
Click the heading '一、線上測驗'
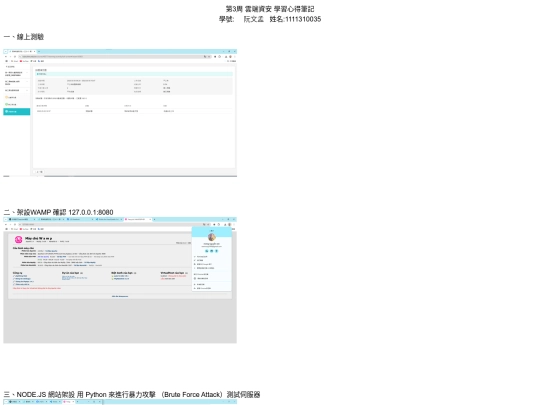click(24, 37)
